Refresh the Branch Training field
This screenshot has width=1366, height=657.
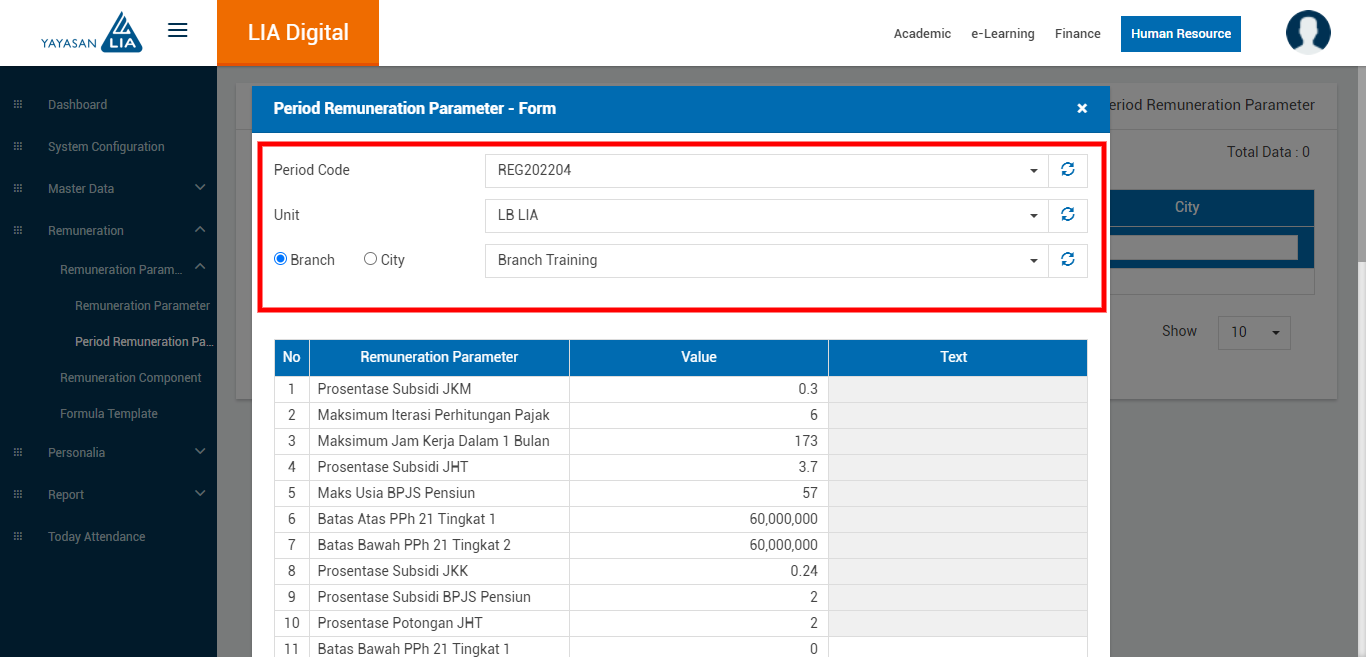coord(1067,260)
